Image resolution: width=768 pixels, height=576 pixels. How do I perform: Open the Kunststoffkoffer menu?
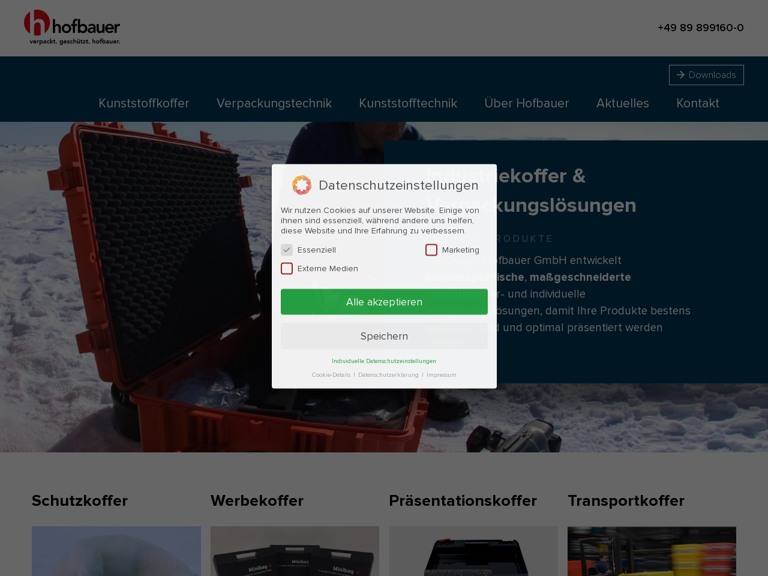[143, 103]
